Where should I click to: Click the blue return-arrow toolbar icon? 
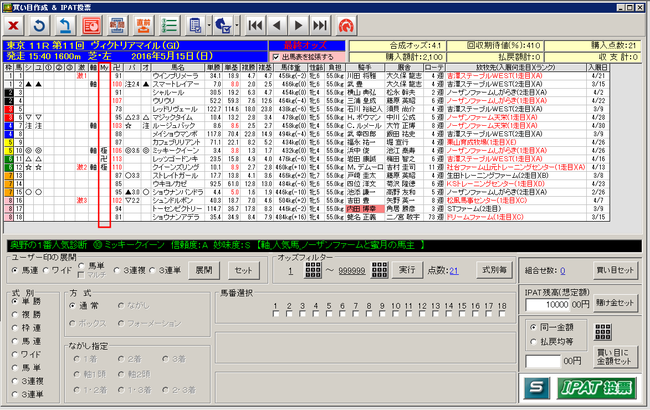(65, 26)
